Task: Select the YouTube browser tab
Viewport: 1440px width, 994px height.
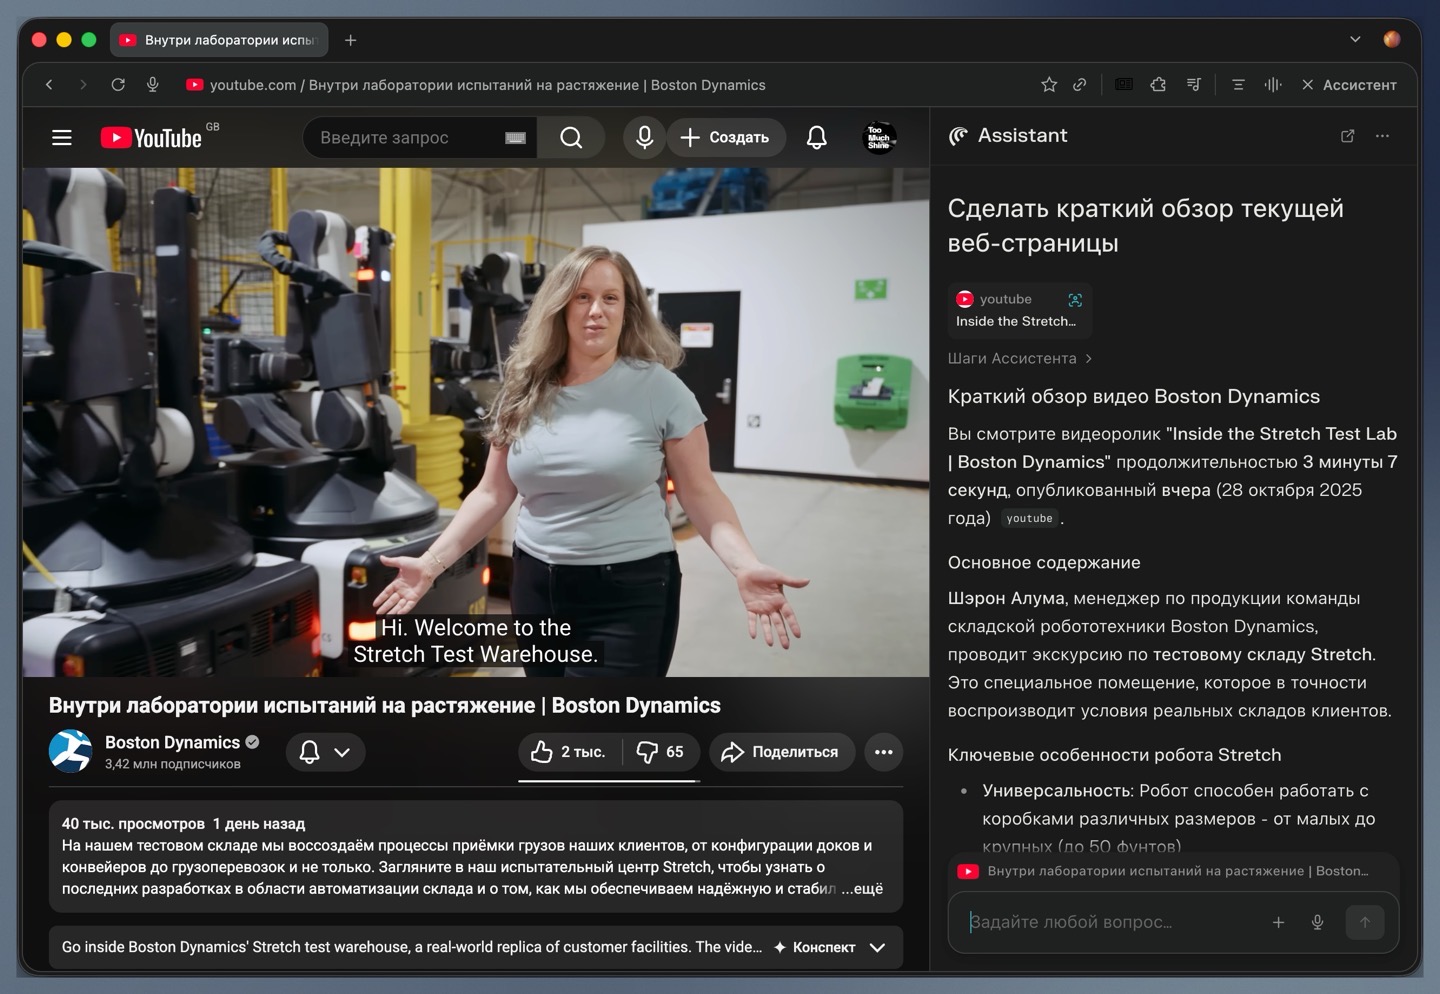Action: (218, 40)
